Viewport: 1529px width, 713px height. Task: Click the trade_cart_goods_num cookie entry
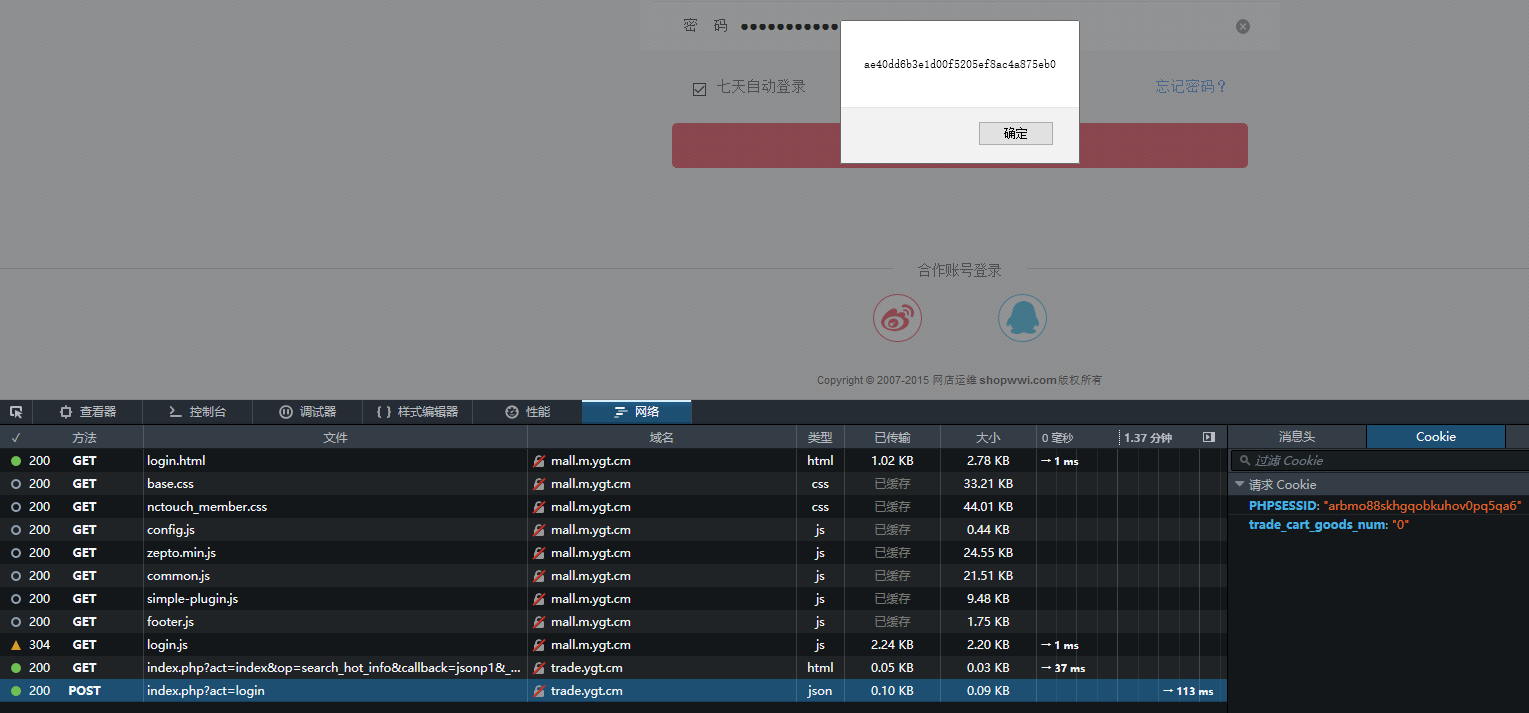pos(1329,525)
